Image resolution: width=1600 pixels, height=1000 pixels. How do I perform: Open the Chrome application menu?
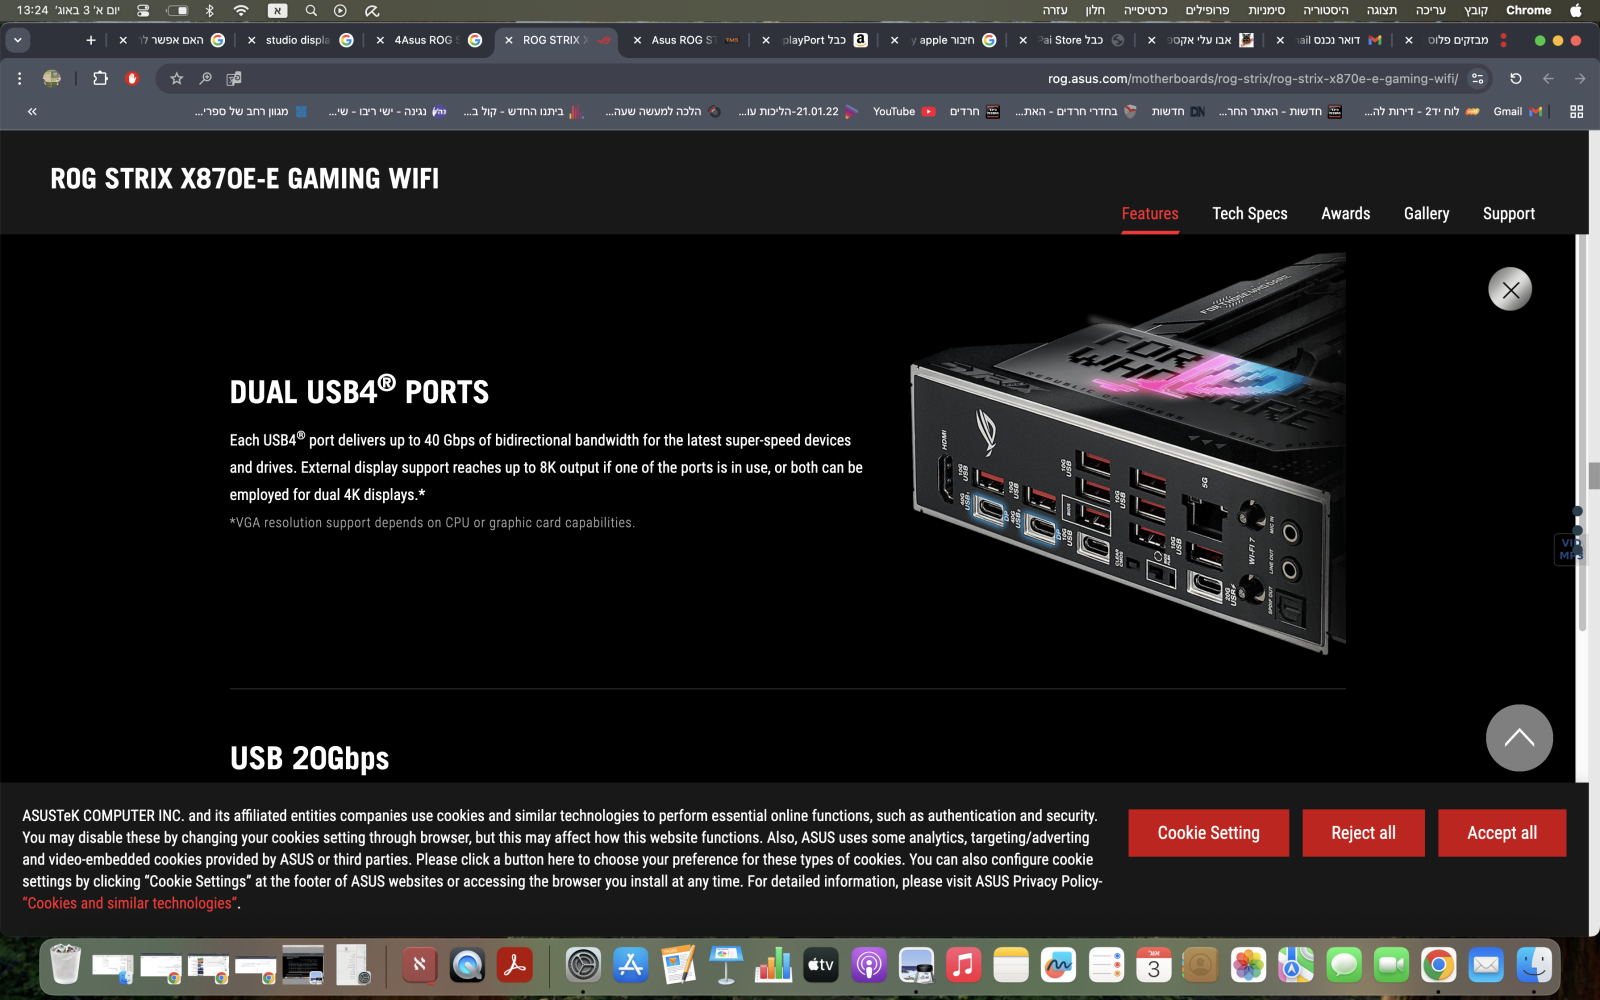(x=1529, y=10)
